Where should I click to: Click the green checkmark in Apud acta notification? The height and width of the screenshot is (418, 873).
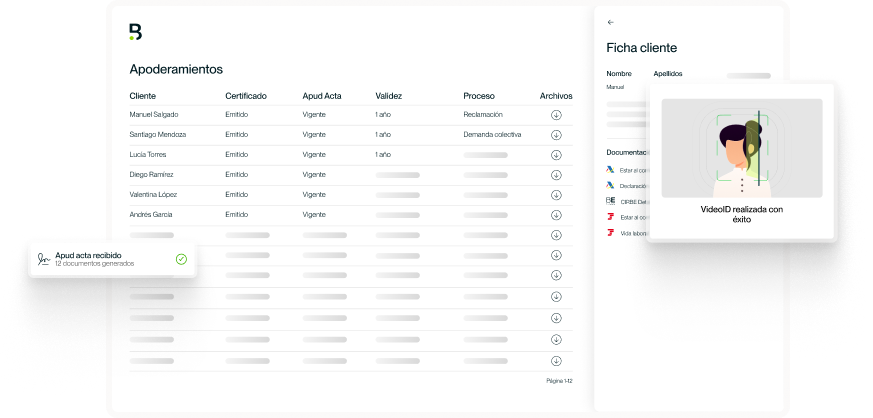181,259
